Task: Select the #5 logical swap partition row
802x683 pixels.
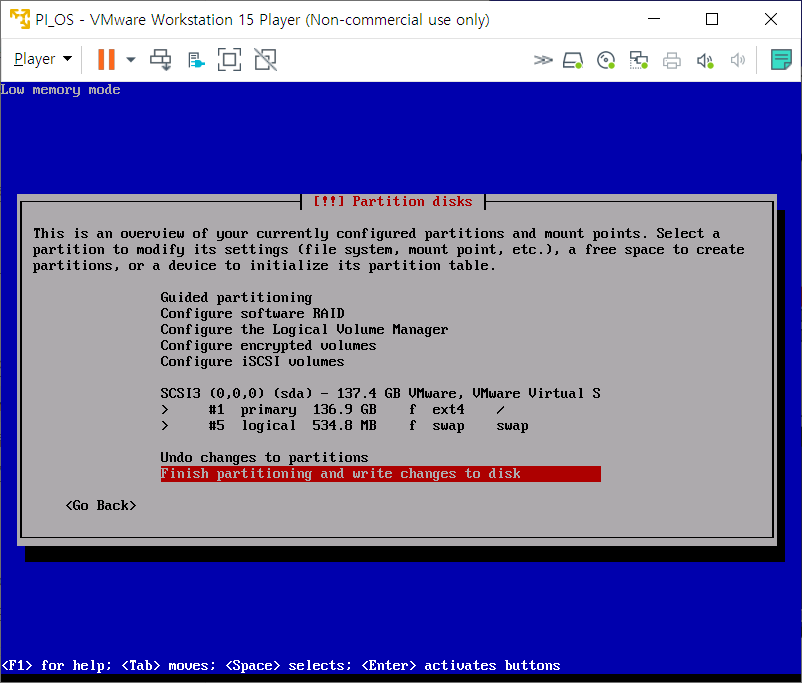Action: [344, 426]
